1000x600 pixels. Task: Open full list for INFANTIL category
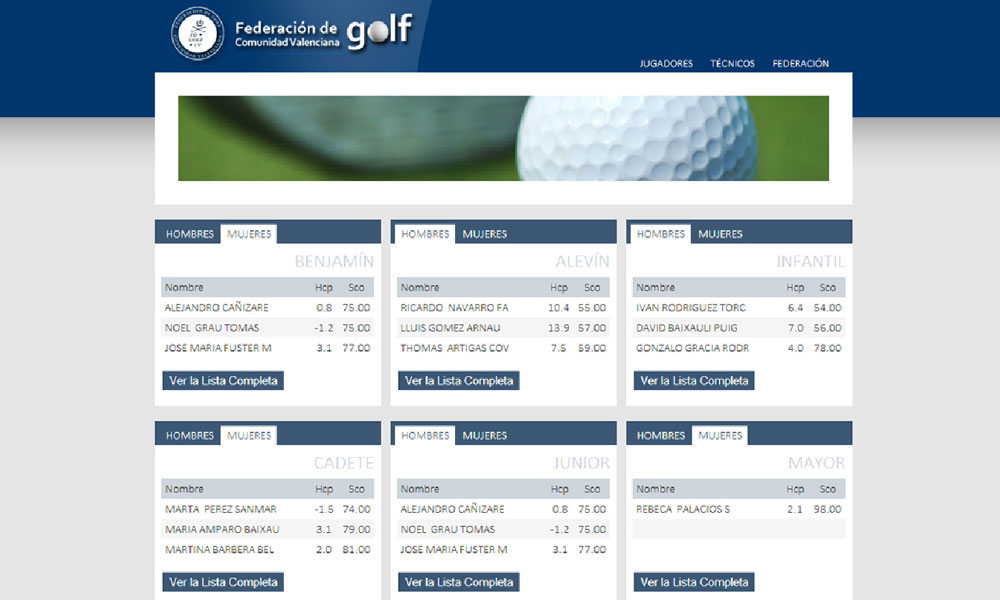tap(694, 380)
